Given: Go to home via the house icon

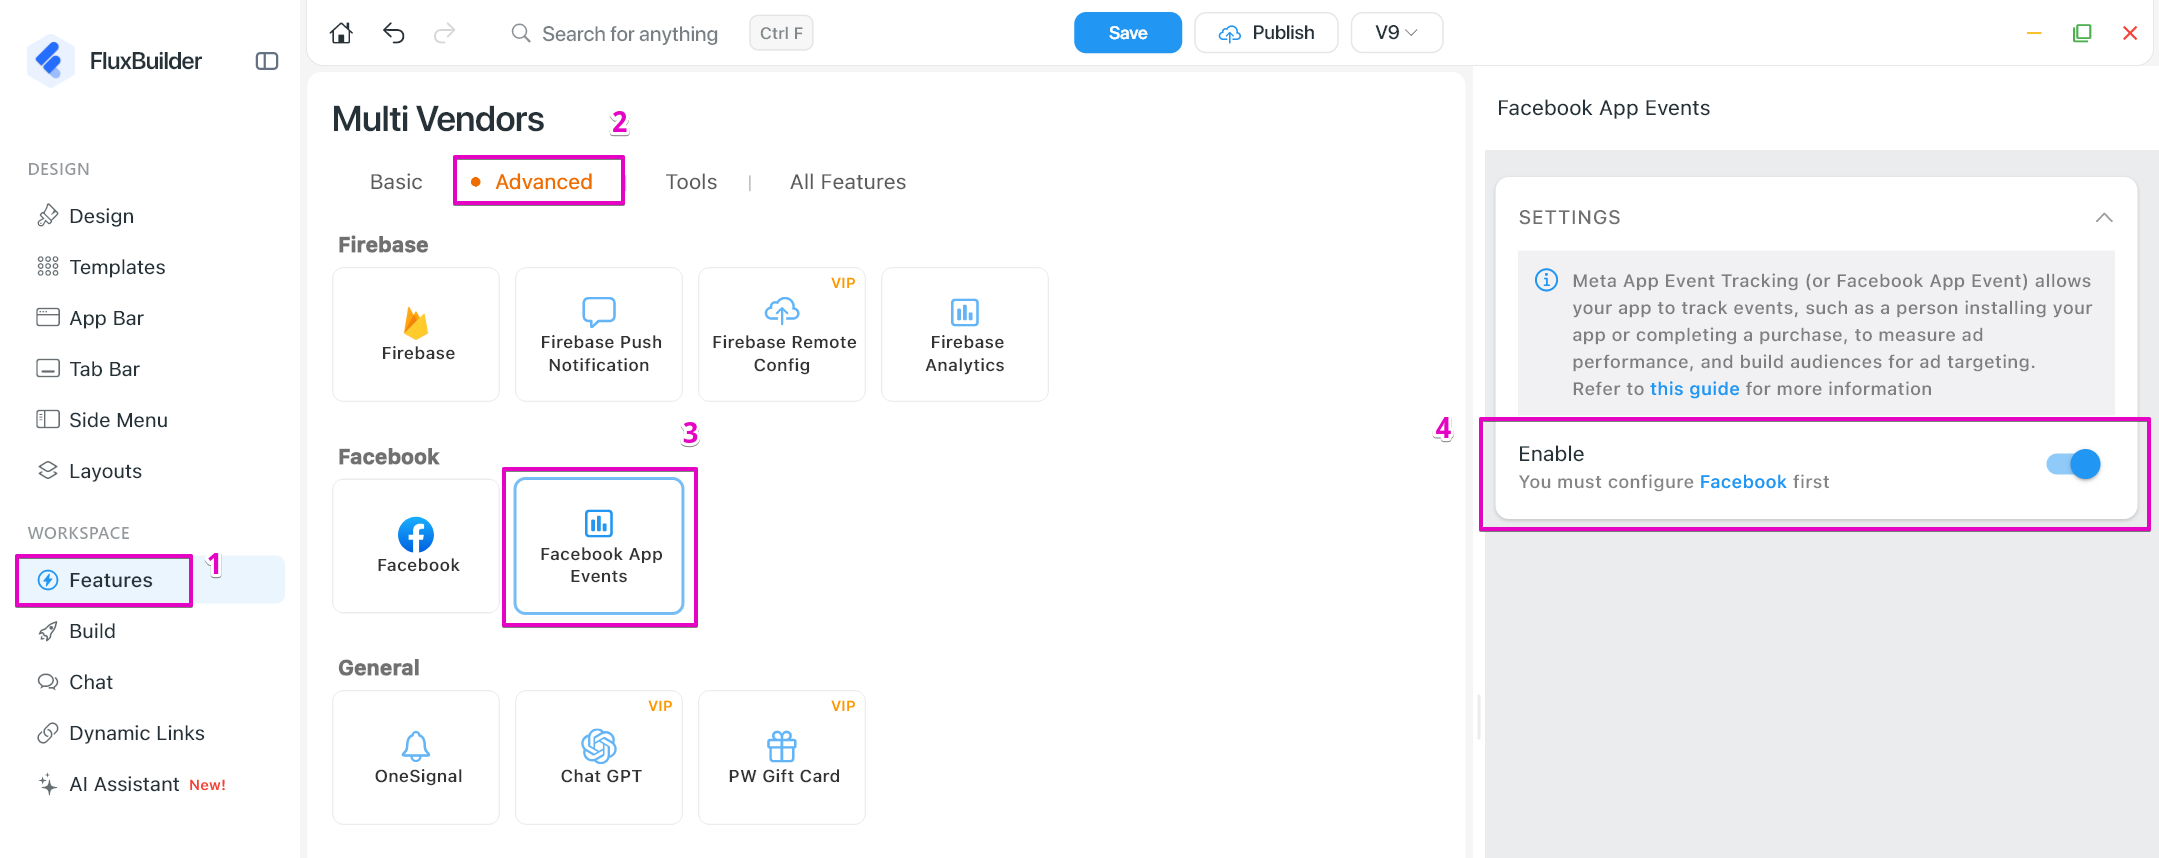Looking at the screenshot, I should (x=341, y=33).
